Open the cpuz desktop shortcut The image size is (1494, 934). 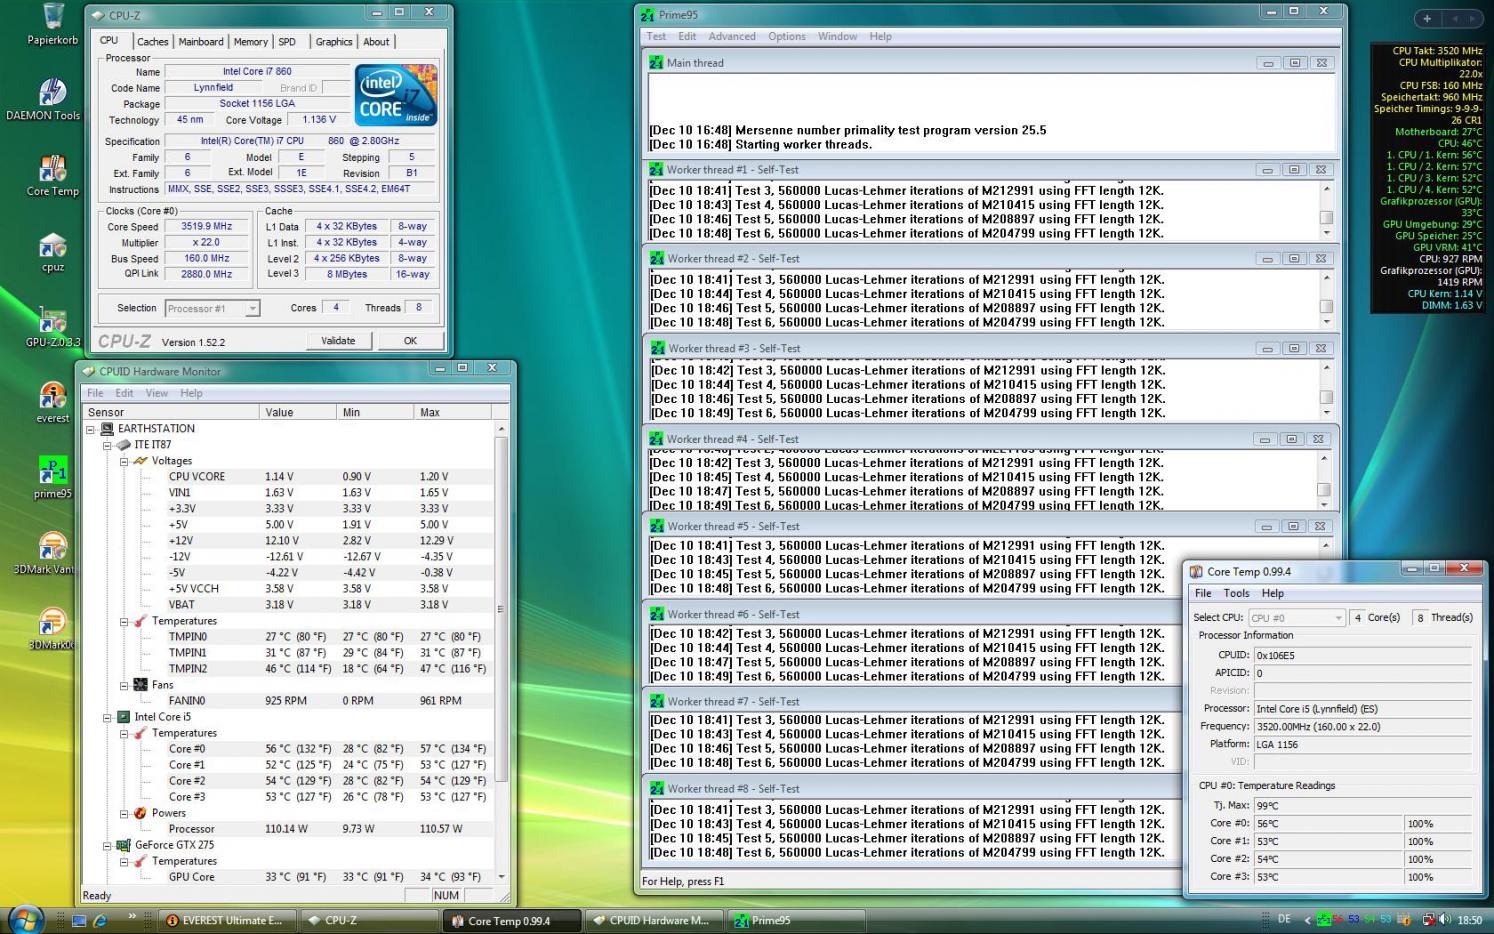[52, 252]
